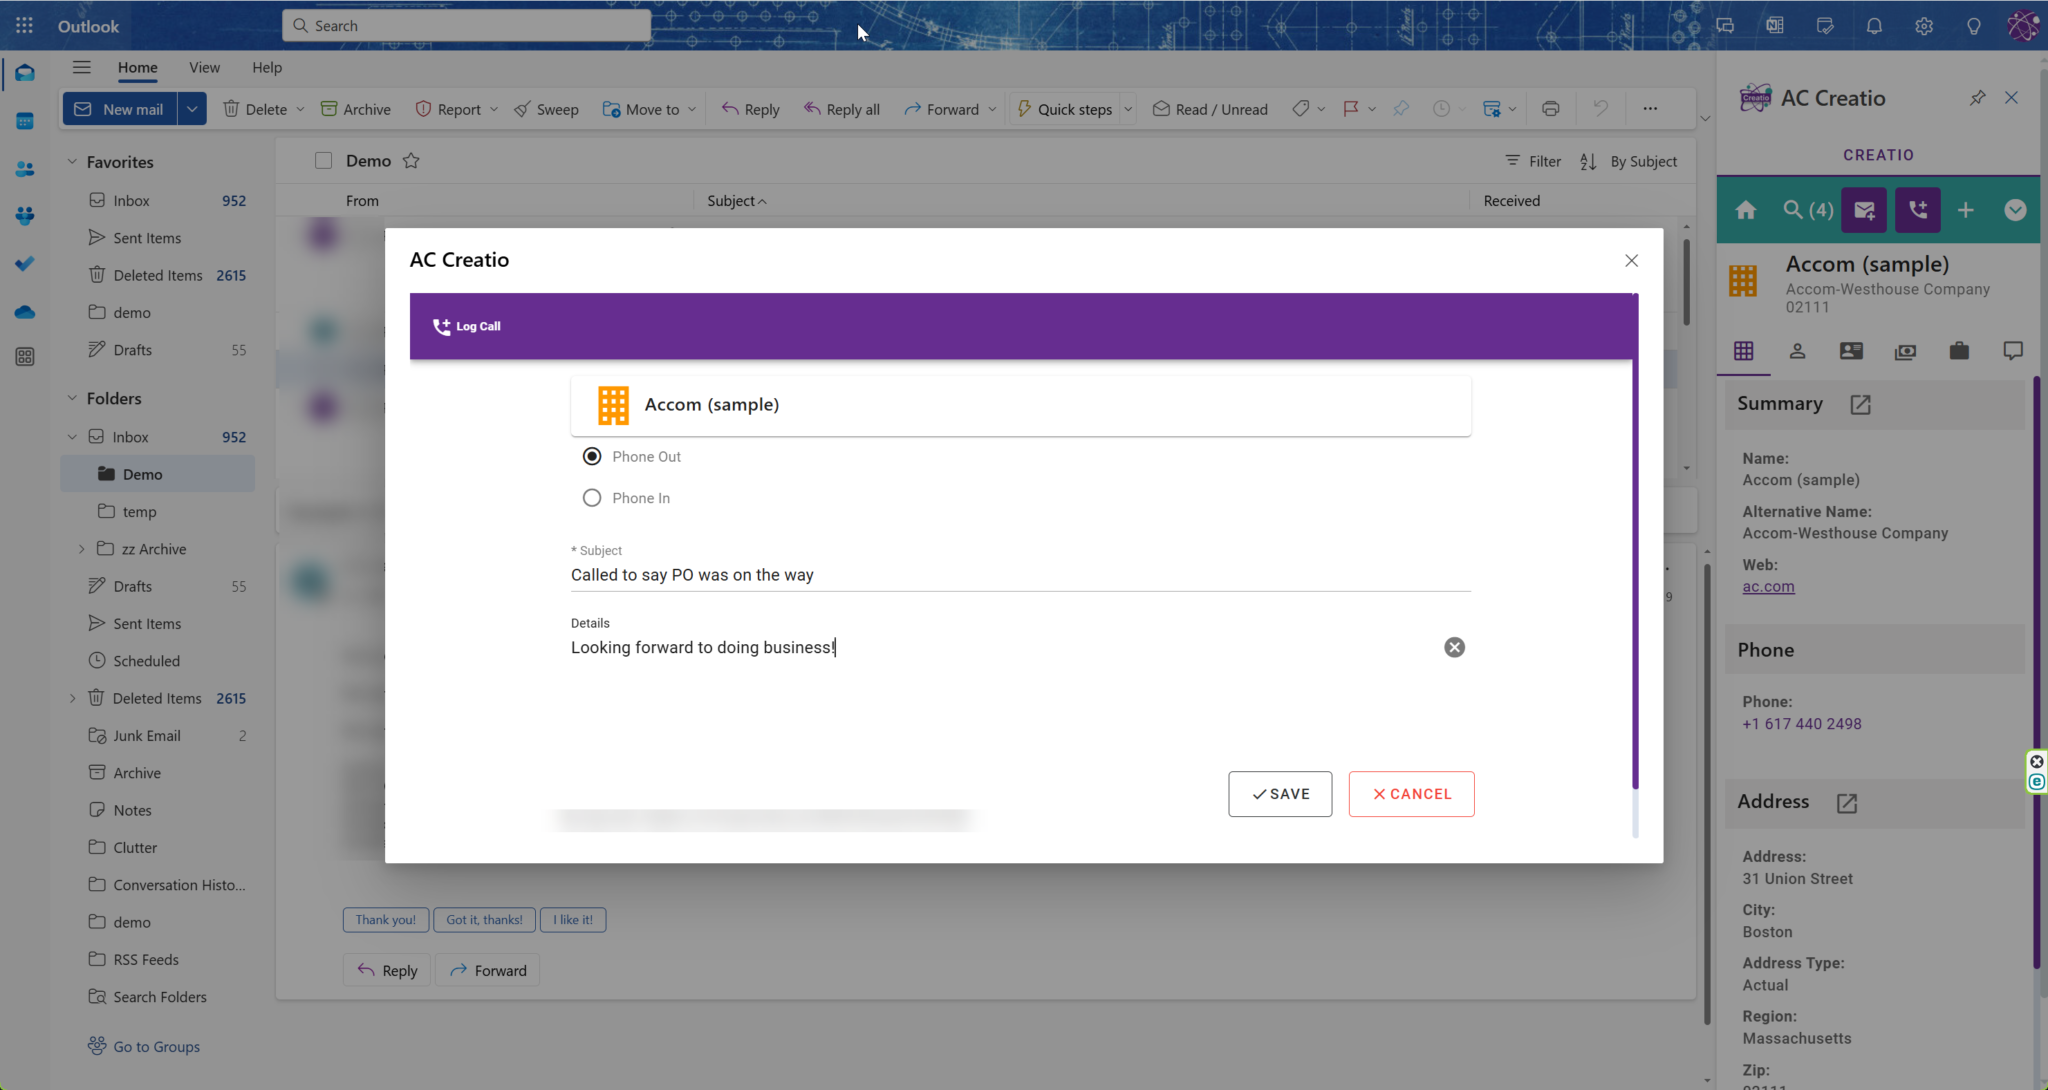The width and height of the screenshot is (2048, 1090).
Task: Open Calendar in the left rail
Action: click(x=25, y=121)
